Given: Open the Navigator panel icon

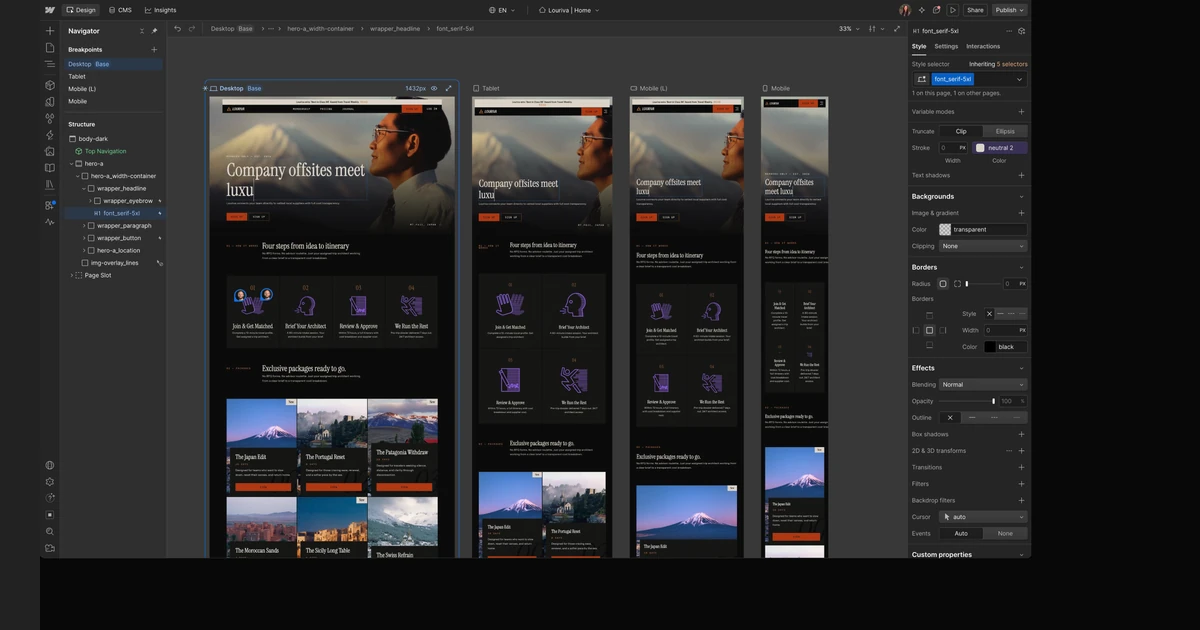Looking at the screenshot, I should pos(50,64).
